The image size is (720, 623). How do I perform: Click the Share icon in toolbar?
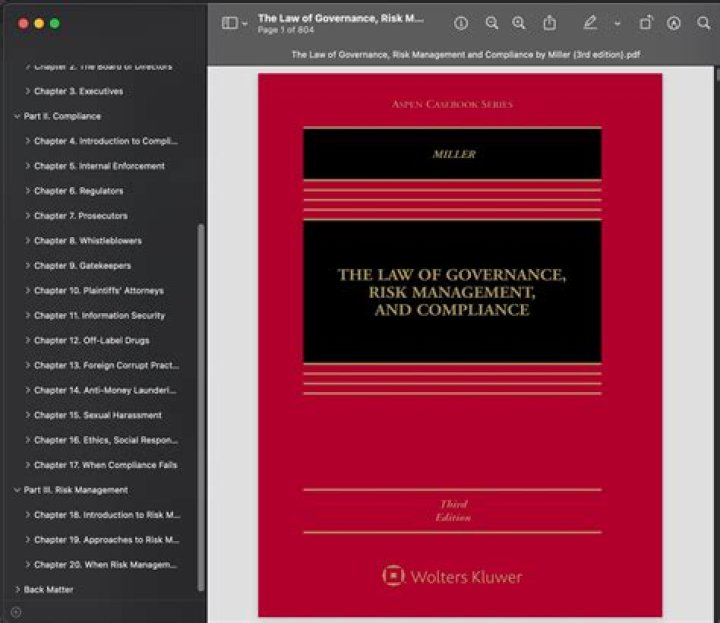click(550, 22)
